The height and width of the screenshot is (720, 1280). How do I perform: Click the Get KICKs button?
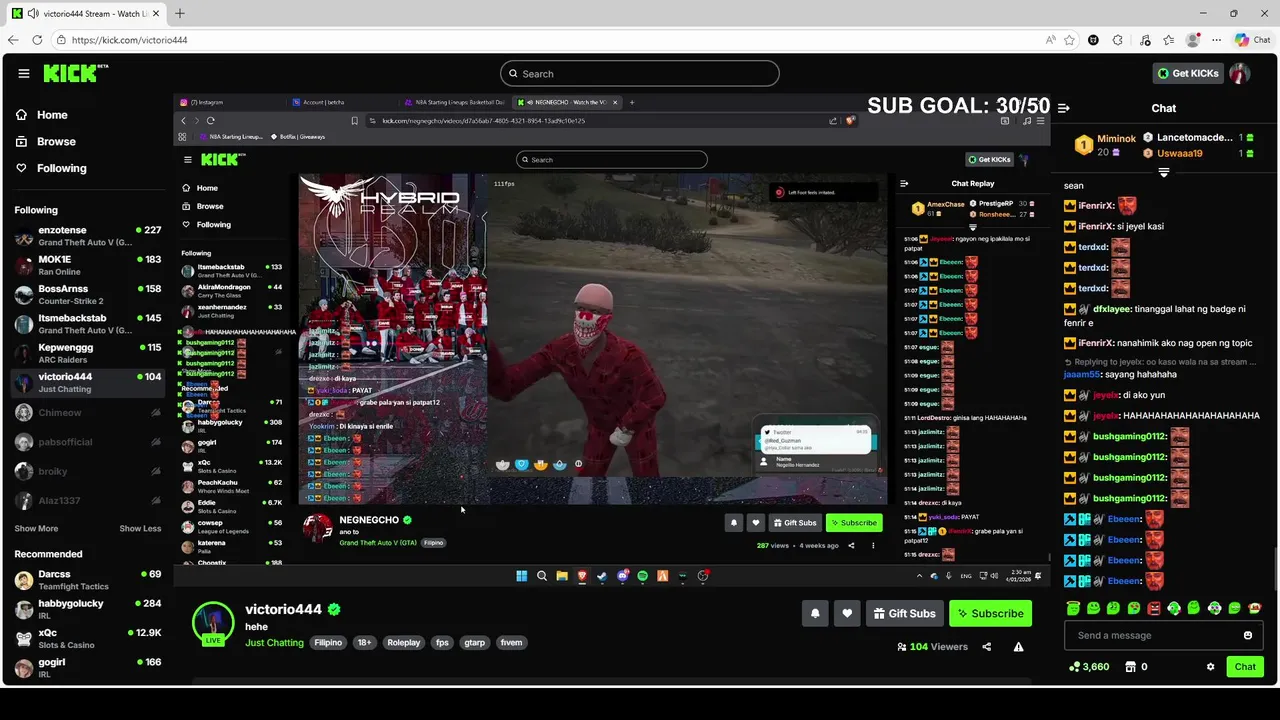[1187, 73]
